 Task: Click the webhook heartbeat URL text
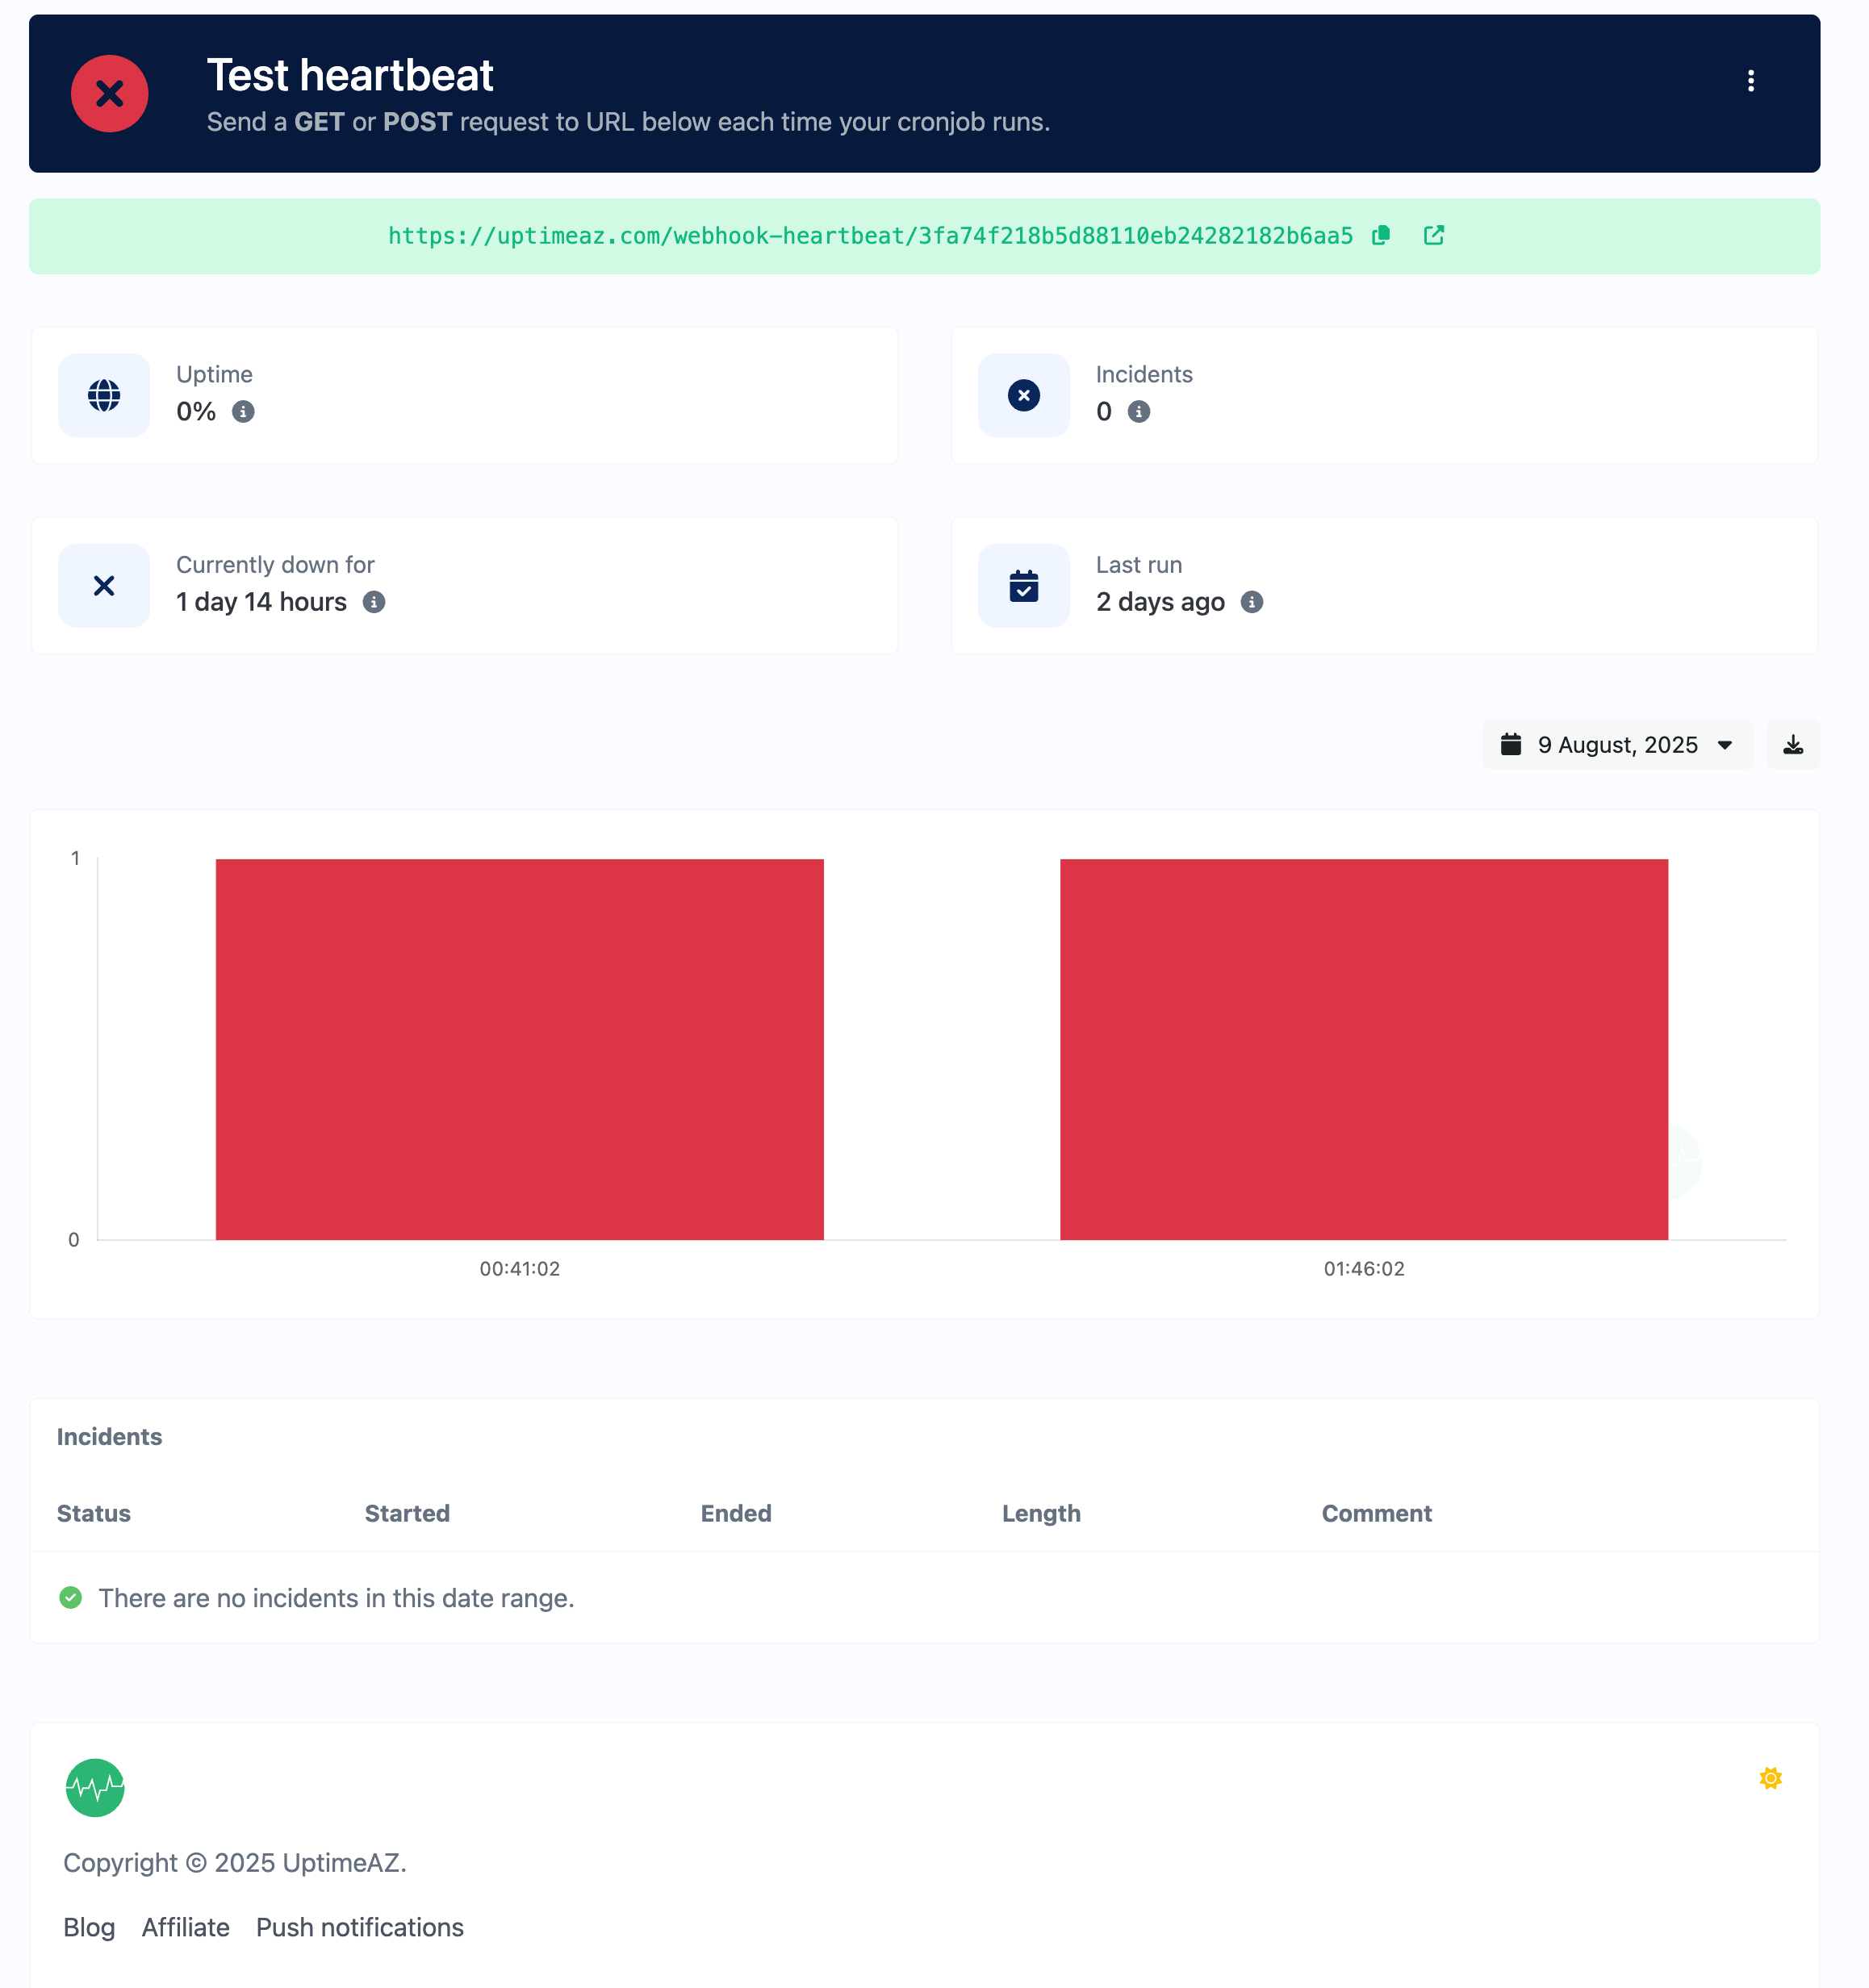tap(870, 236)
